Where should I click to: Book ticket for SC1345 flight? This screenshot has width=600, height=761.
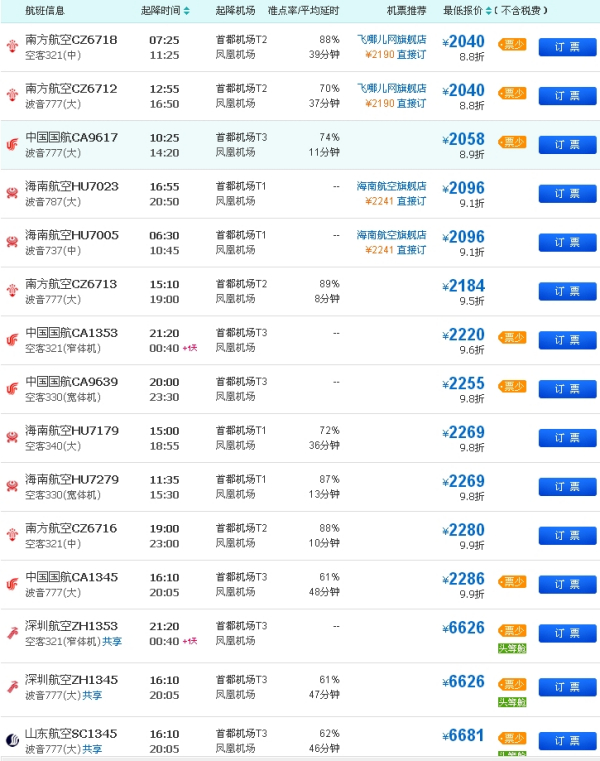(567, 741)
